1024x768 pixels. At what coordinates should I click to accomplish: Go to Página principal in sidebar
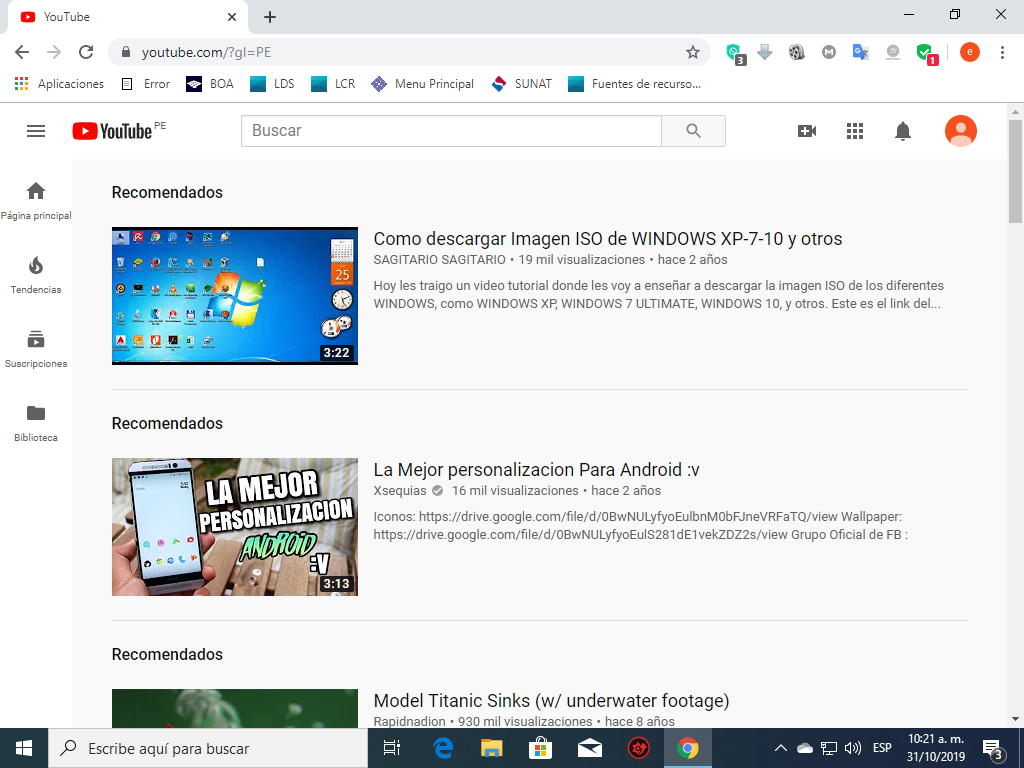[36, 201]
